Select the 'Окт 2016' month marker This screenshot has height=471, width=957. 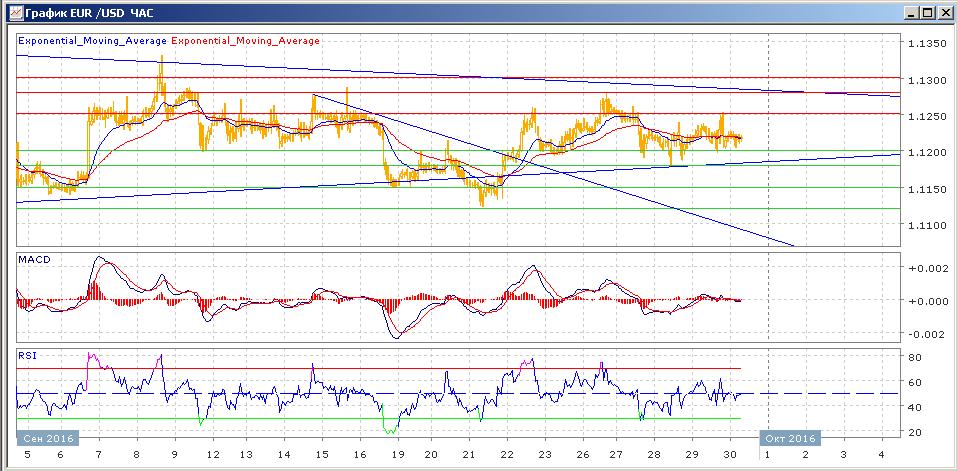point(790,438)
